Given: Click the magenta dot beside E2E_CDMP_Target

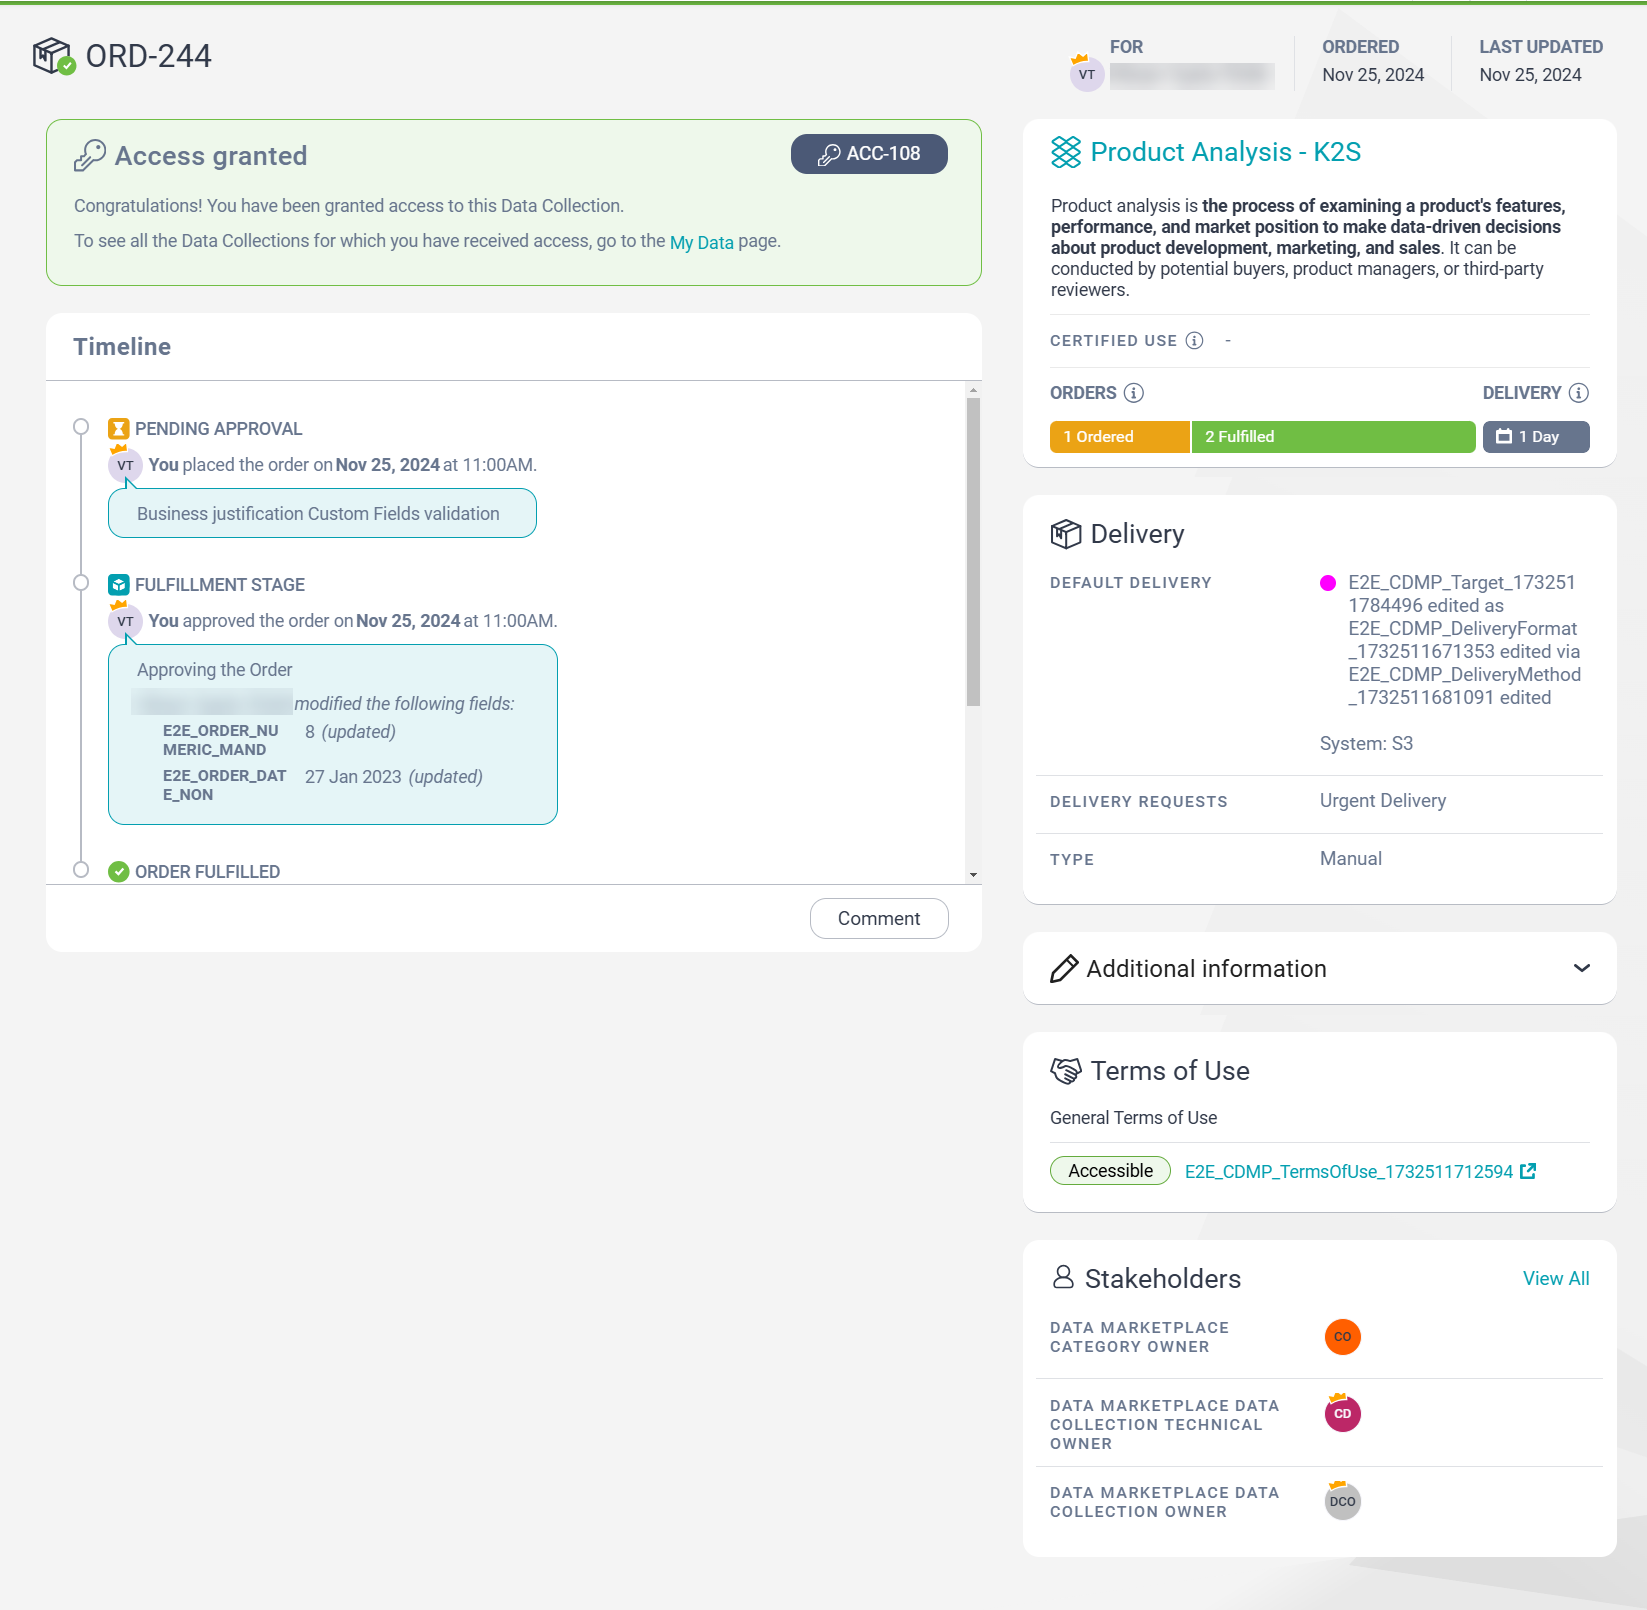Looking at the screenshot, I should [x=1328, y=583].
